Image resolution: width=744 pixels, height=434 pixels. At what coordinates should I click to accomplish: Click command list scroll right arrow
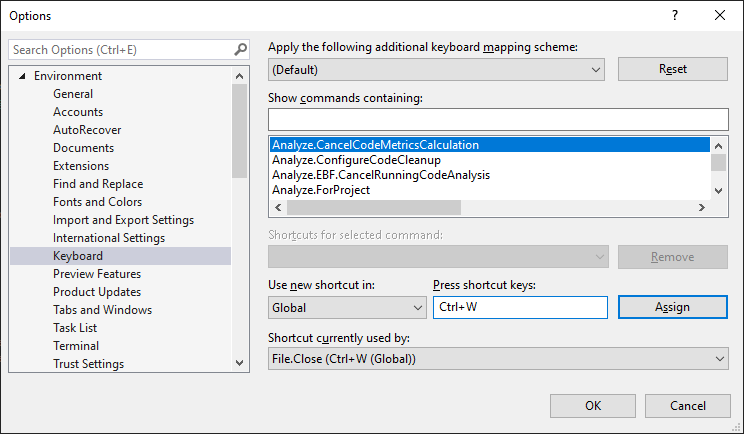tap(701, 207)
